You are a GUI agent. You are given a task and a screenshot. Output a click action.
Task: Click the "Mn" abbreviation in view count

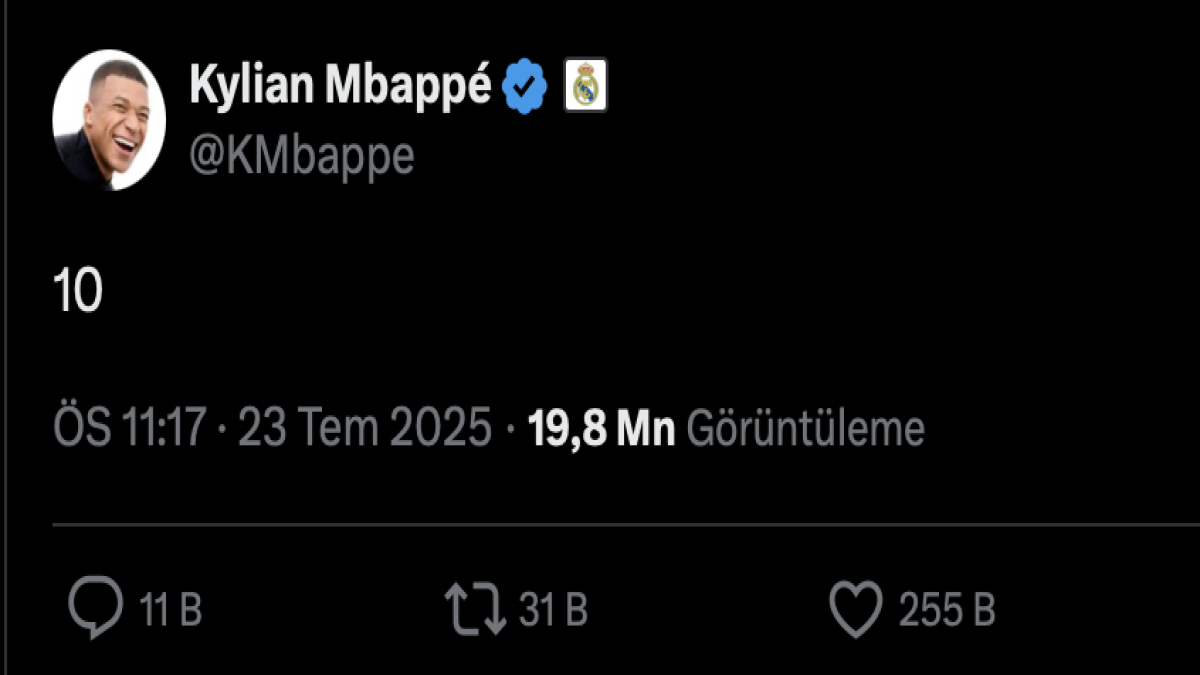point(645,430)
